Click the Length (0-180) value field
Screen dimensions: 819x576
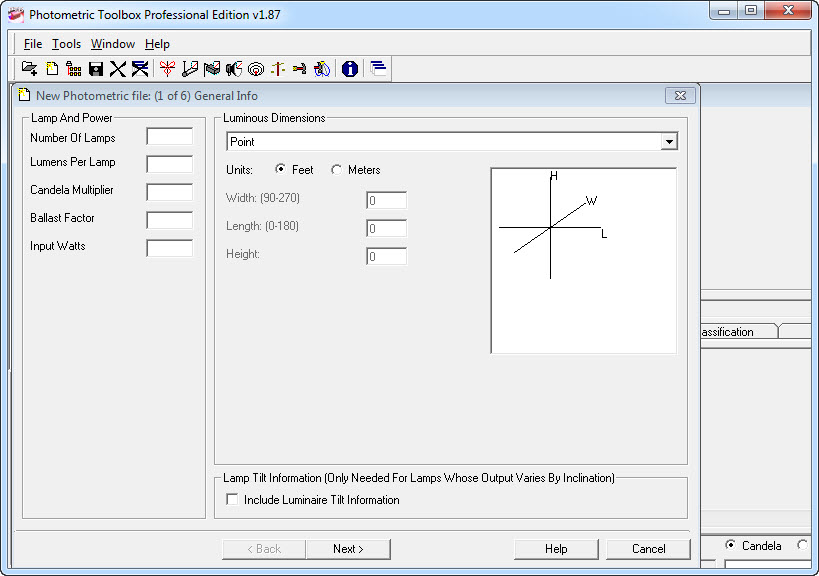[387, 228]
